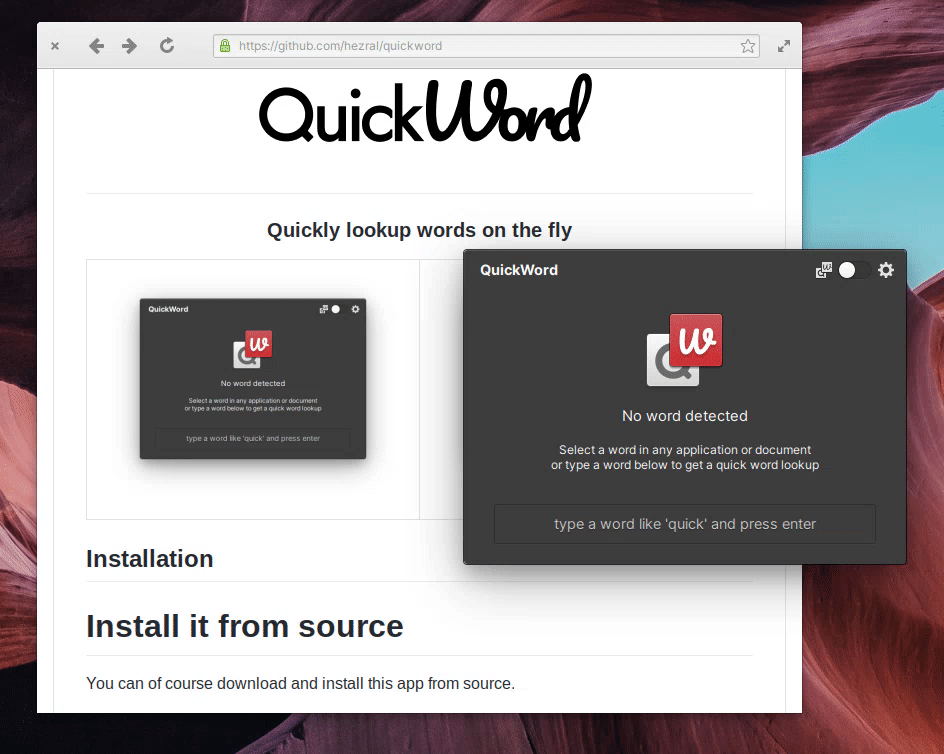Screen dimensions: 944x754
Task: Focus the github.com/hezral/quickword address bar
Action: [x=486, y=46]
